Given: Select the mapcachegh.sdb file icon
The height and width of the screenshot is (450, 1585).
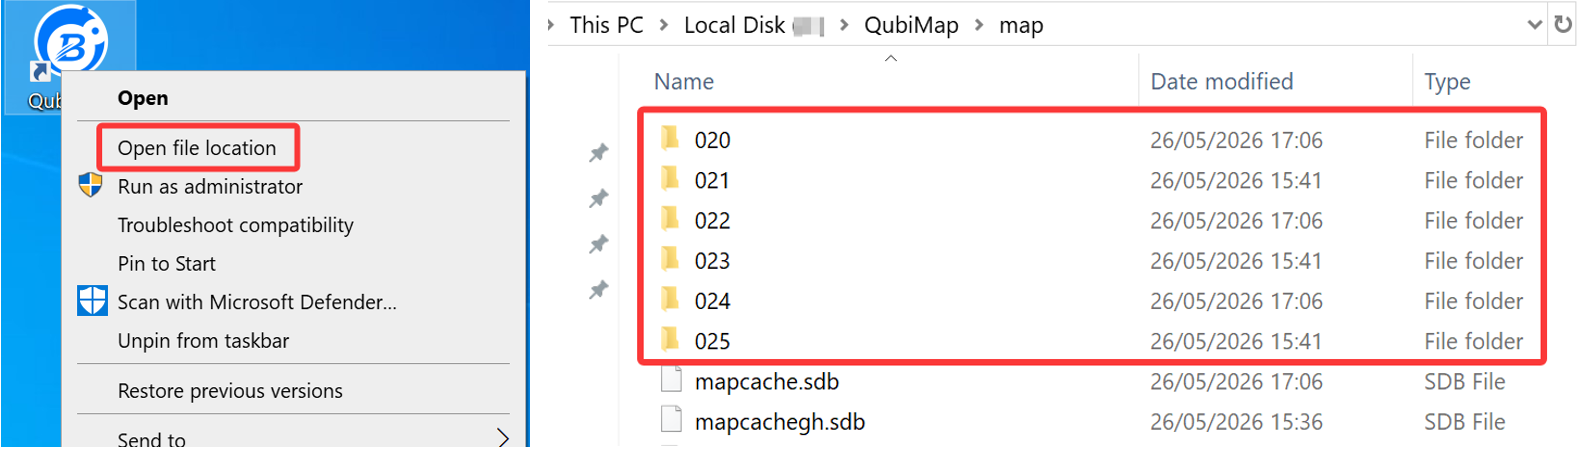Looking at the screenshot, I should pyautogui.click(x=672, y=420).
